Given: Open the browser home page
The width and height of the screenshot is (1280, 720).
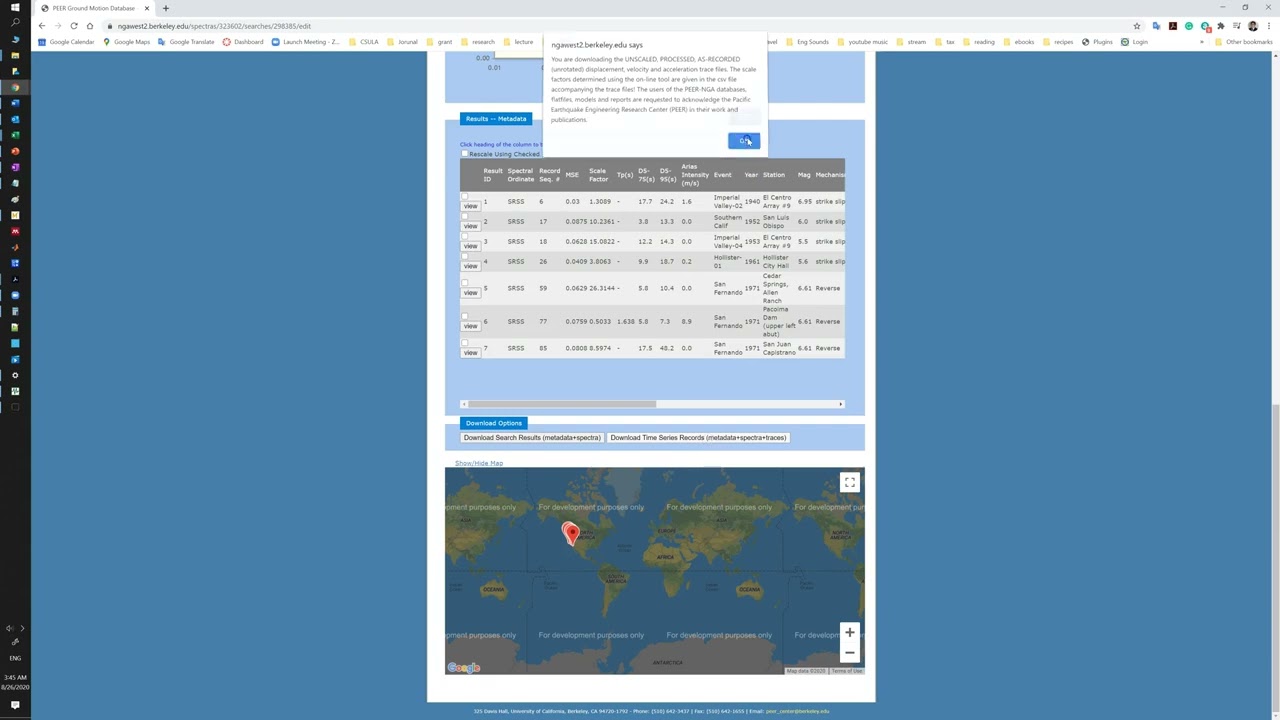Looking at the screenshot, I should click(x=90, y=26).
